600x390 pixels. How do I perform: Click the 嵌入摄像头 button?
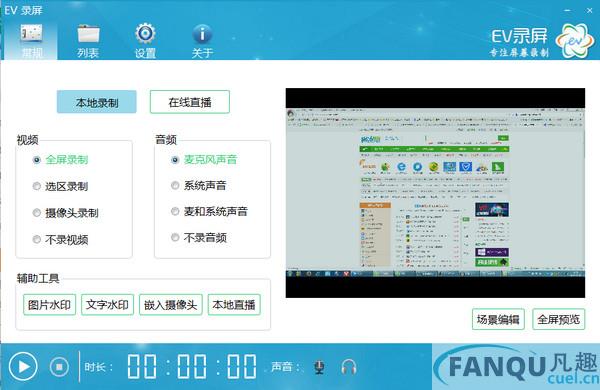point(171,305)
